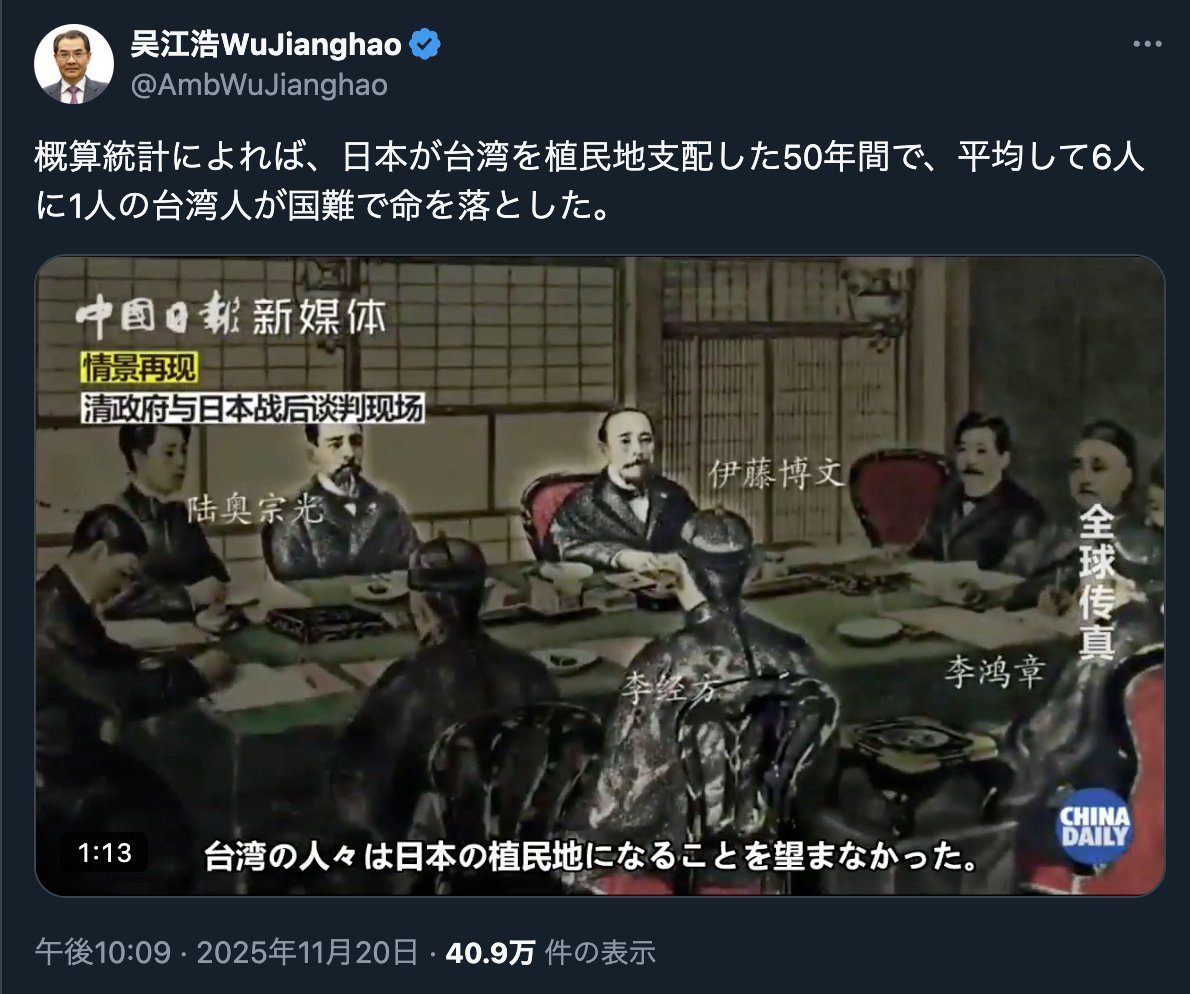Click the 全球传真 vertical text
This screenshot has width=1190, height=994.
tap(1097, 582)
